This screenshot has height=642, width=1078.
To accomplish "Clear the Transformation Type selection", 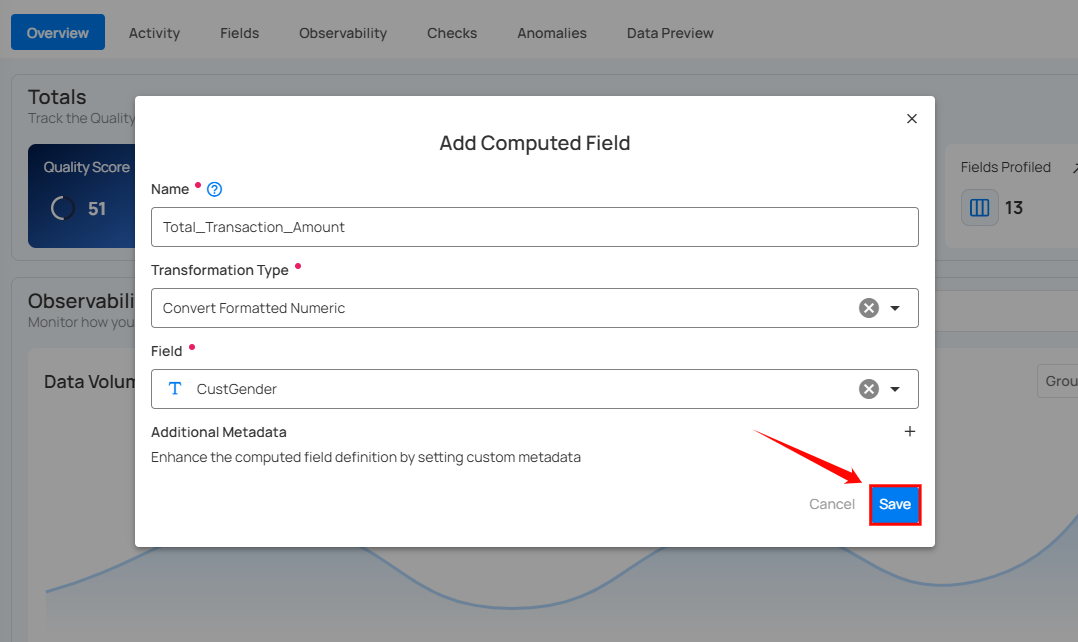I will pos(869,308).
